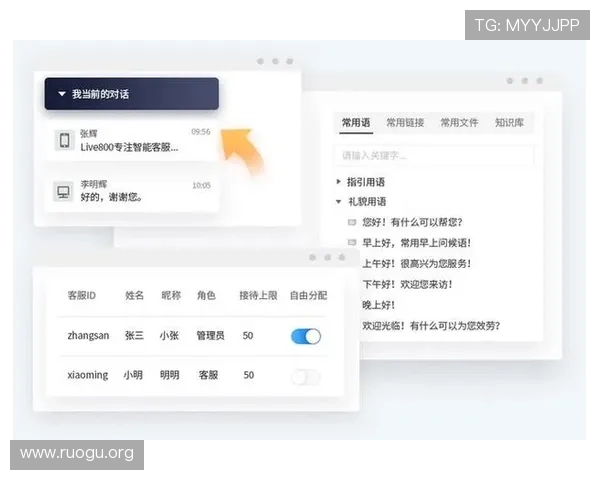Click the 09:56 timestamp on 张辉 chat
The width and height of the screenshot is (600, 480).
(x=201, y=132)
